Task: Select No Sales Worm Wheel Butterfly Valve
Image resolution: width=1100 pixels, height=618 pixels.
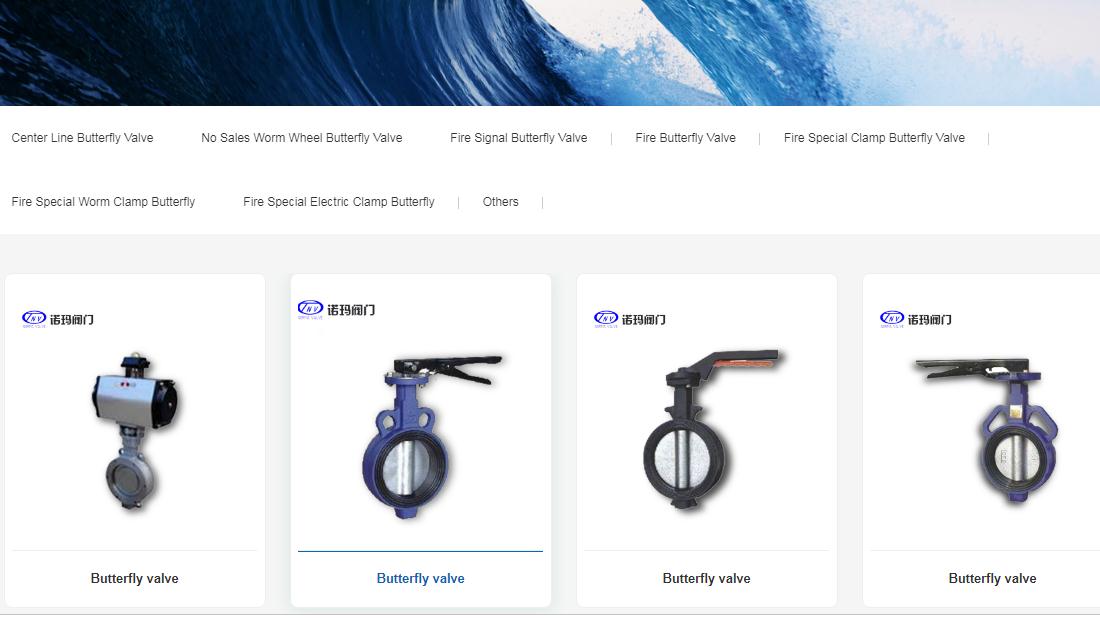Action: pos(301,138)
